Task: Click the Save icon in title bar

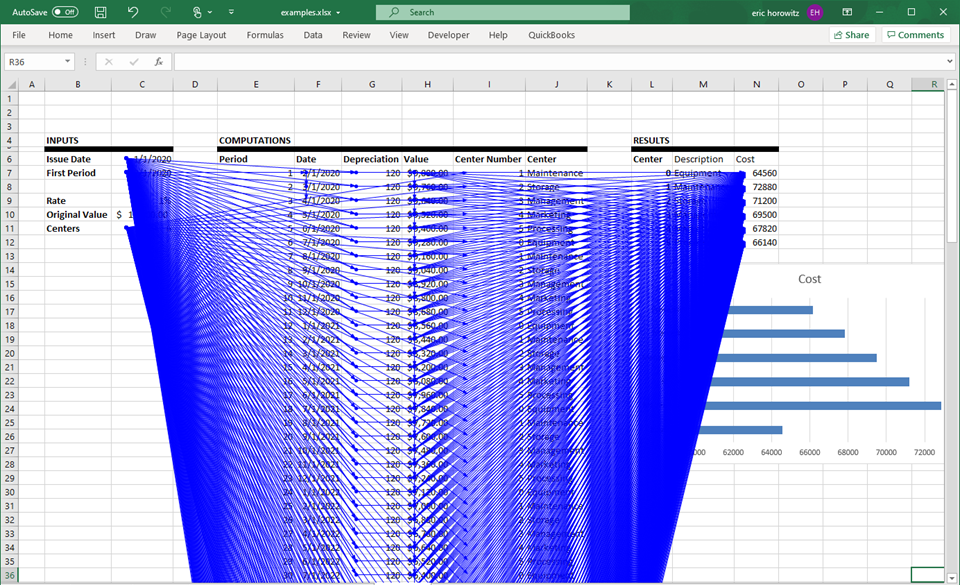Action: coord(101,12)
